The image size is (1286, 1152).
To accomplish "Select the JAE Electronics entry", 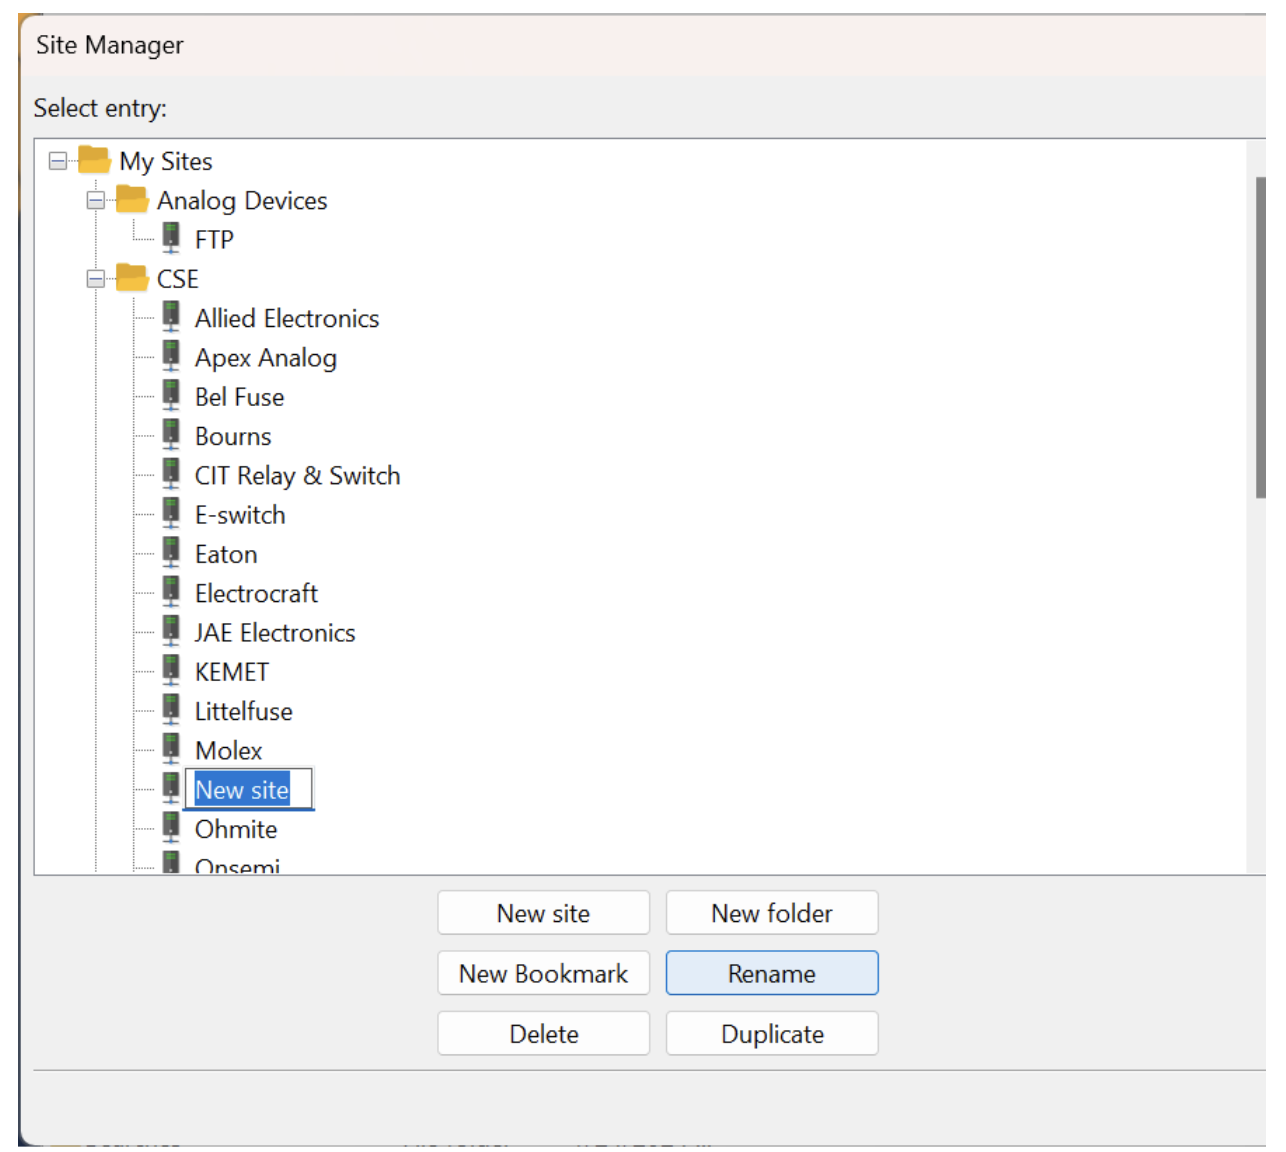I will pos(274,633).
